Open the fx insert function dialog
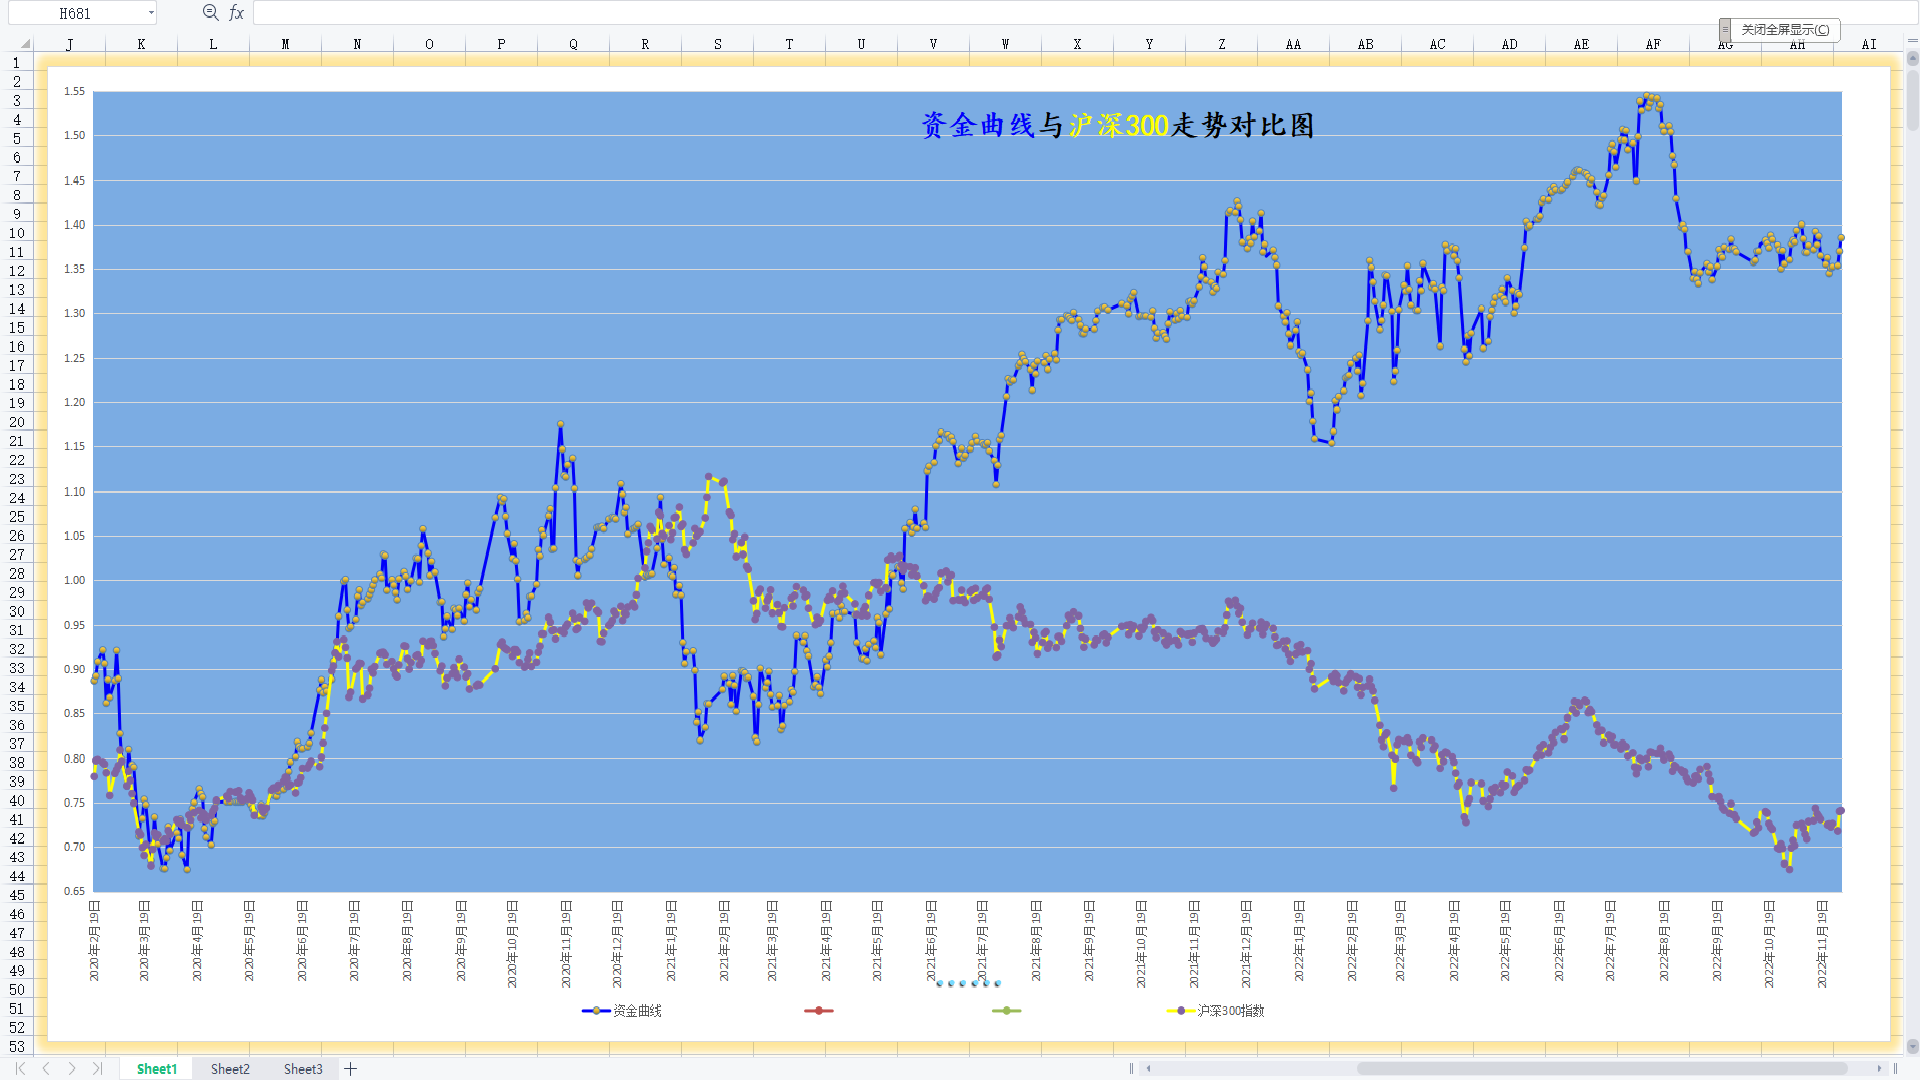 click(237, 13)
